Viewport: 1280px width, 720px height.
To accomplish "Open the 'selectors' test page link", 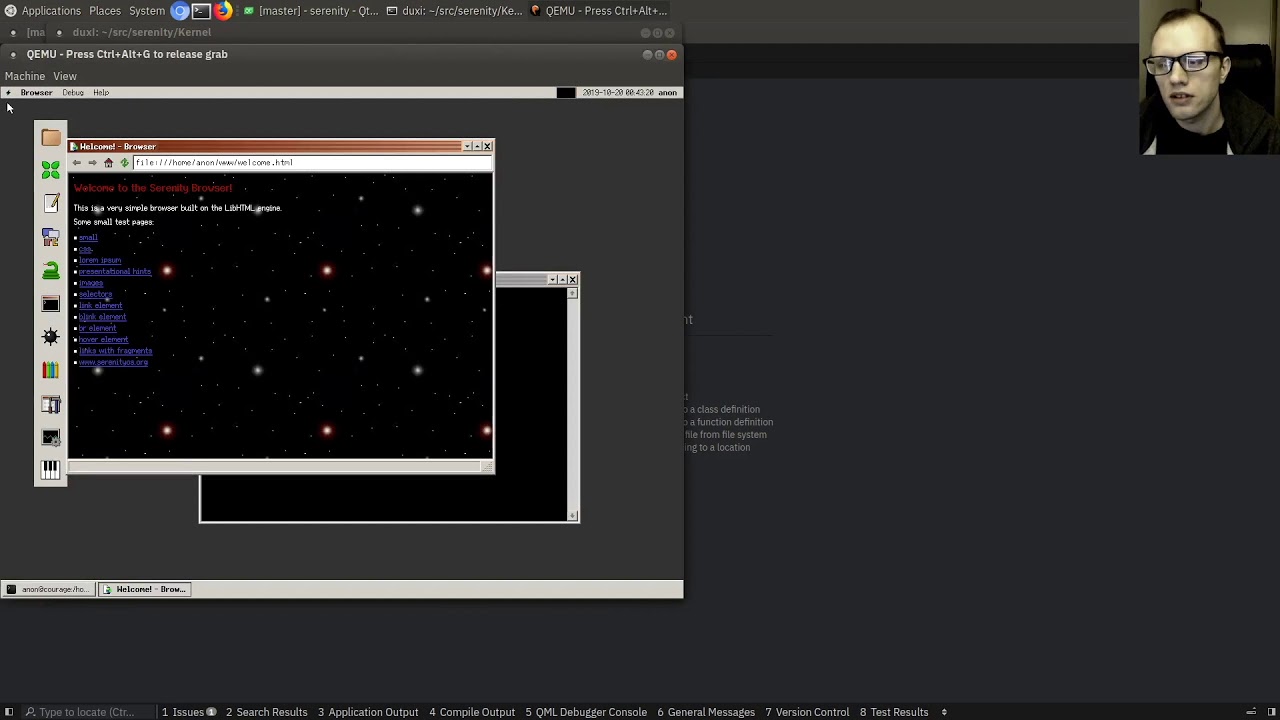I will 96,294.
